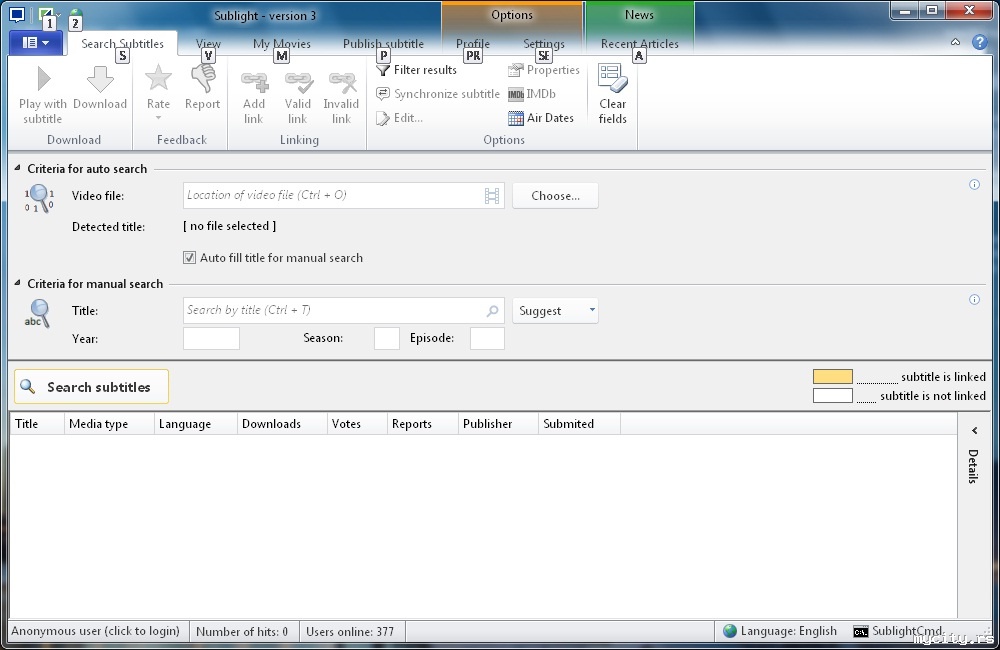1000x650 pixels.
Task: Click the Language: English globe item
Action: pyautogui.click(x=780, y=632)
